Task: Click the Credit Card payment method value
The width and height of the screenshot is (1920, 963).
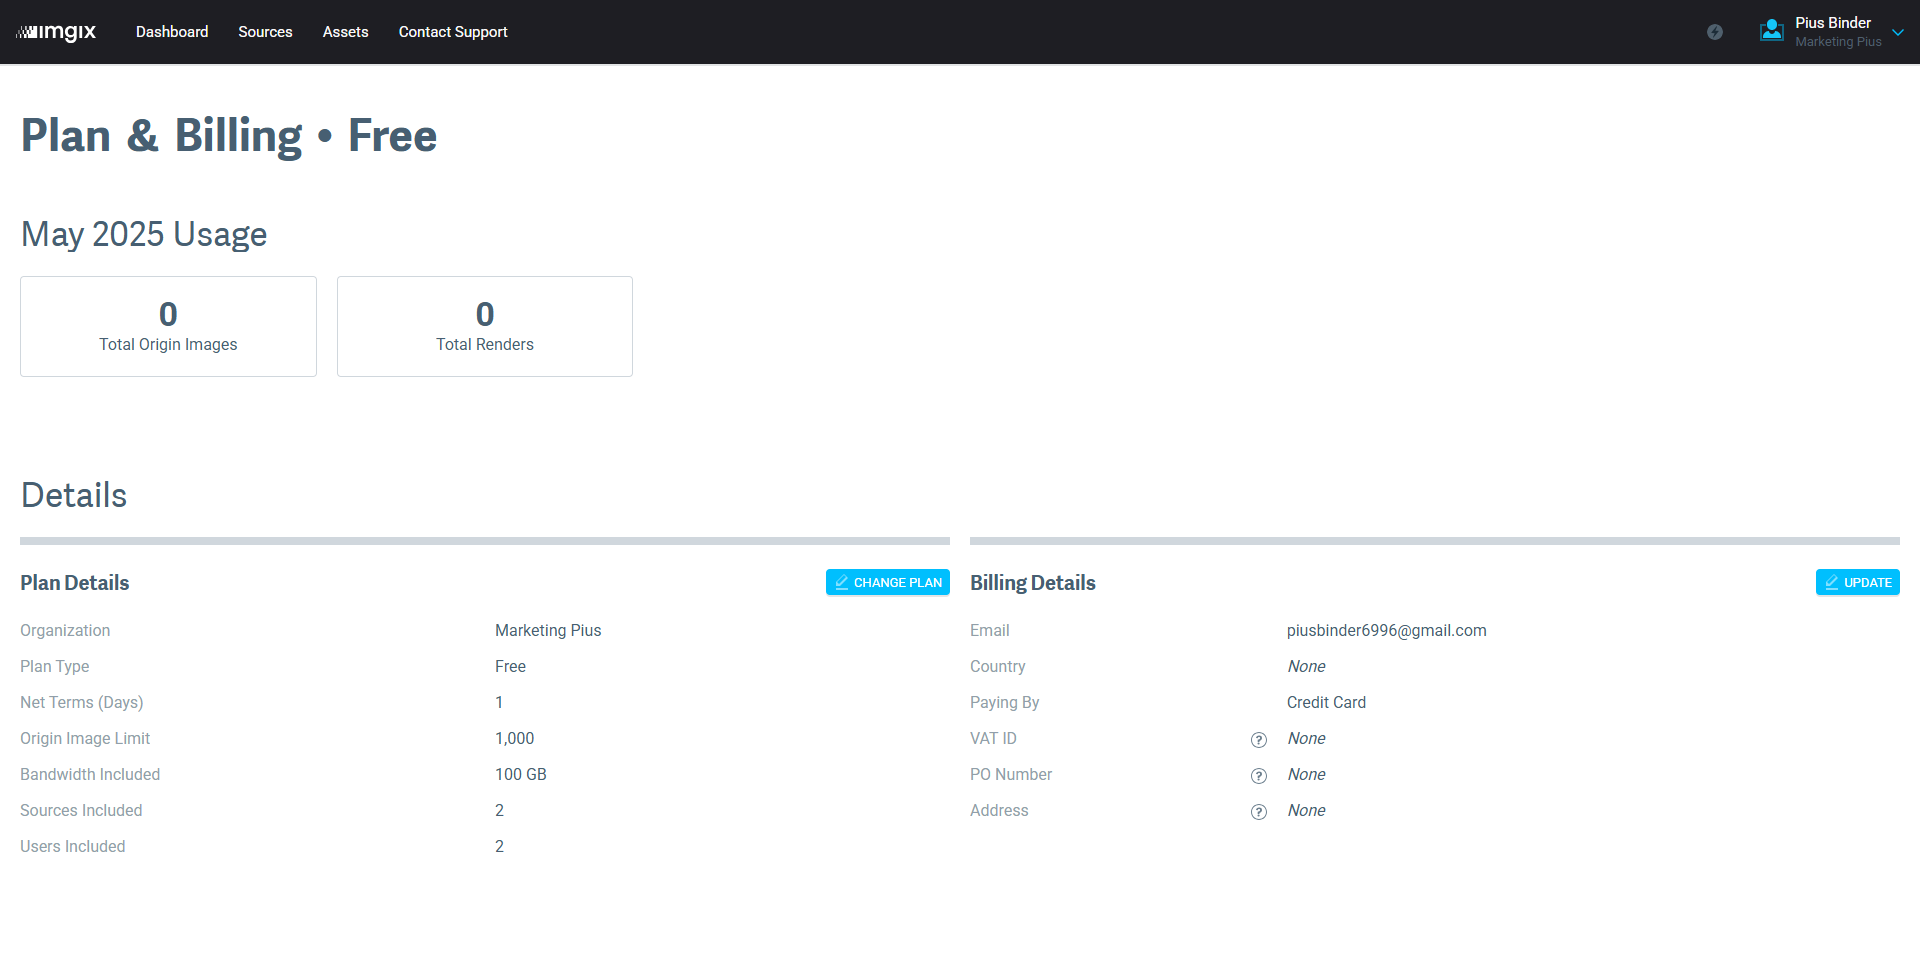Action: 1326,703
